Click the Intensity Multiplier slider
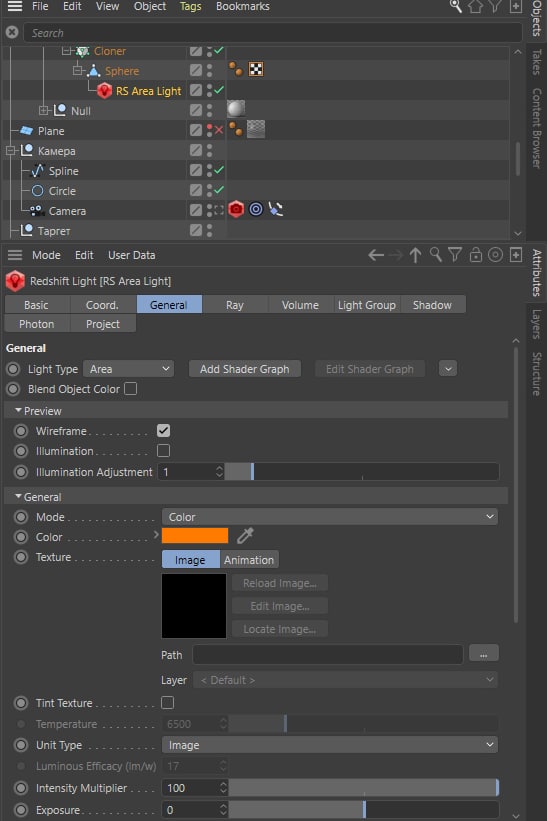547x821 pixels. point(363,787)
